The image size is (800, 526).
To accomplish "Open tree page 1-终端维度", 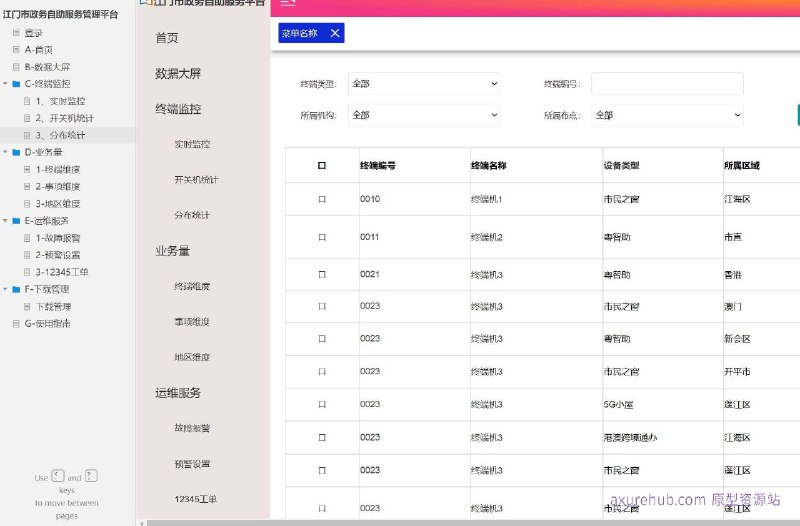I will coord(58,169).
